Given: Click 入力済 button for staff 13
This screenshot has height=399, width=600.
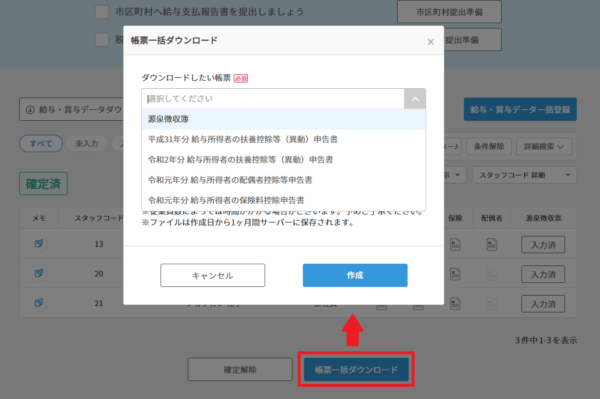Looking at the screenshot, I should tap(543, 244).
